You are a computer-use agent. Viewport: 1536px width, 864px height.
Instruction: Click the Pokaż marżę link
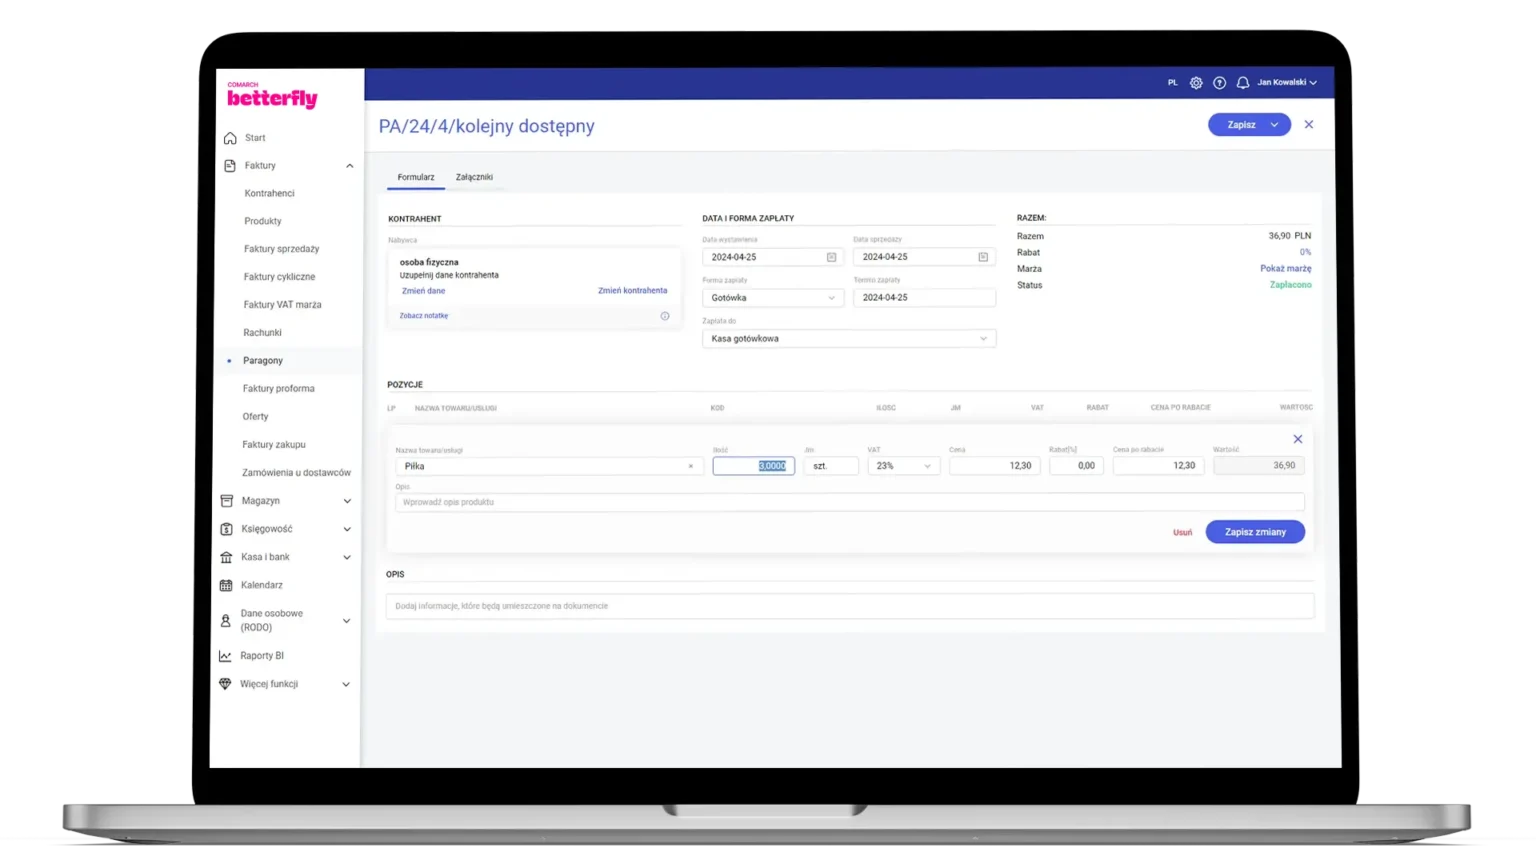tap(1285, 269)
